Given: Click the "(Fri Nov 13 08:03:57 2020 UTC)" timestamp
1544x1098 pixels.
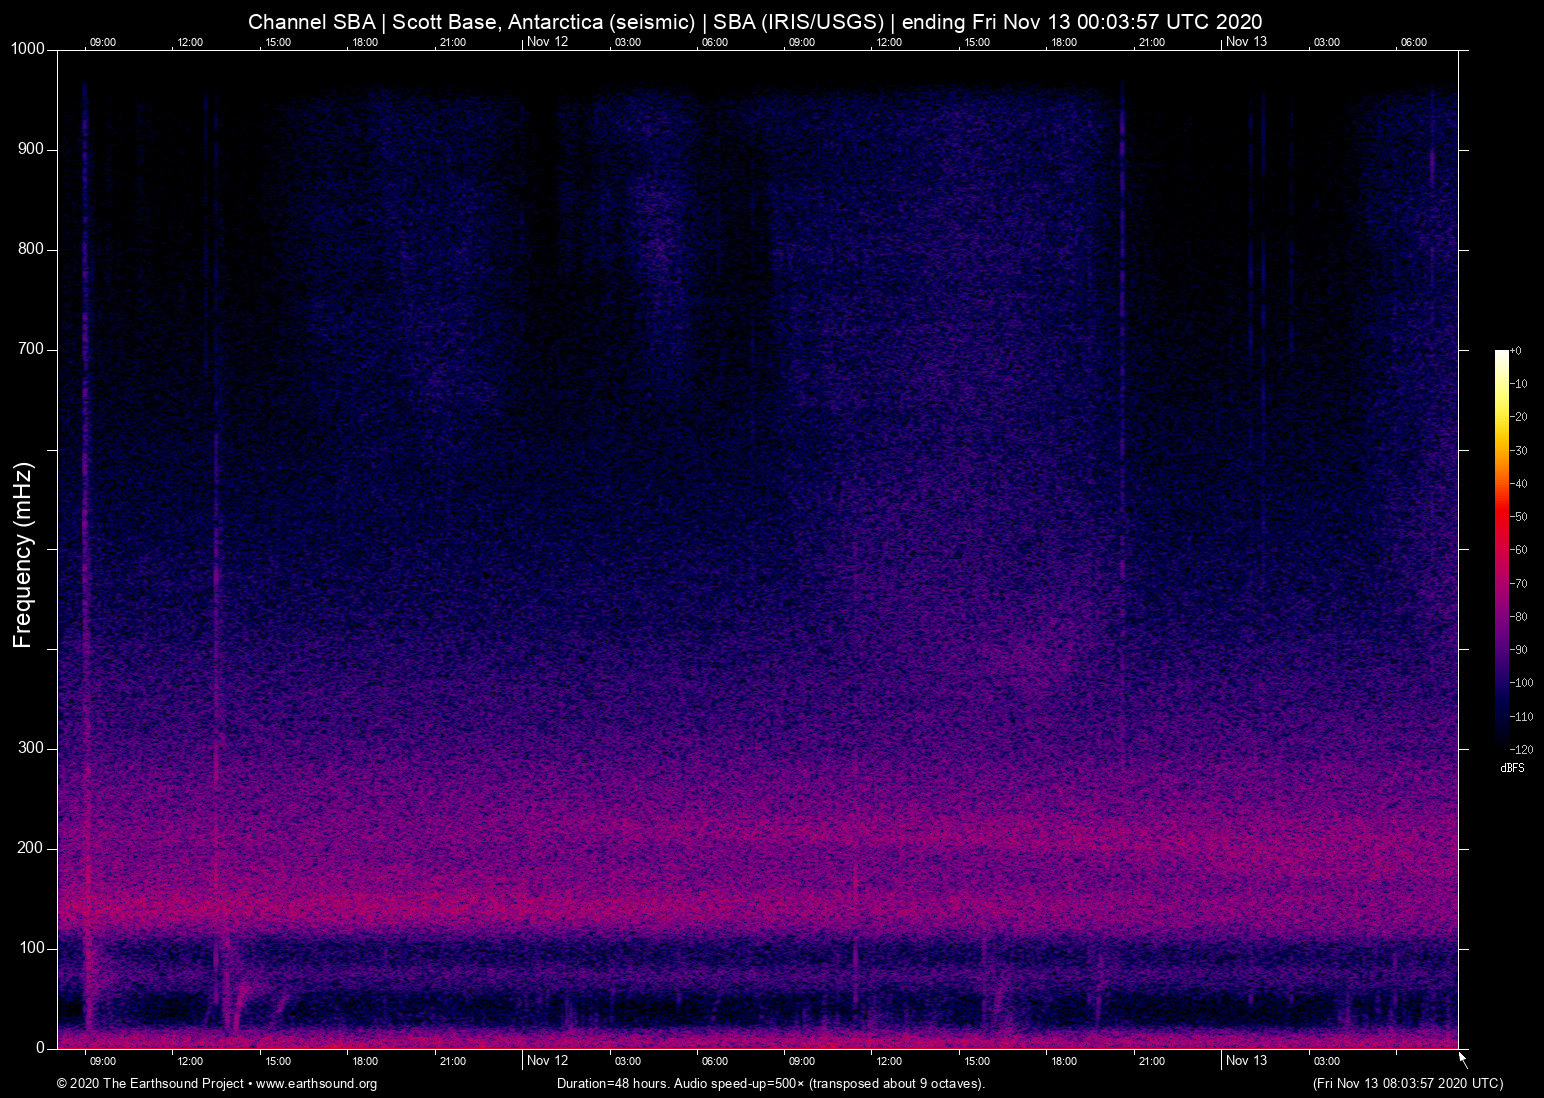Looking at the screenshot, I should 1408,1084.
